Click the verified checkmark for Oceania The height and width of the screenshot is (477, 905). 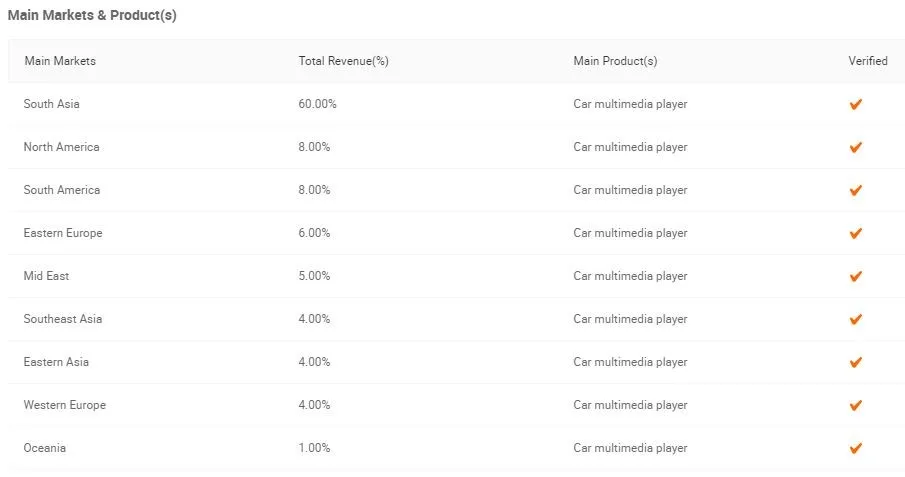pos(855,448)
